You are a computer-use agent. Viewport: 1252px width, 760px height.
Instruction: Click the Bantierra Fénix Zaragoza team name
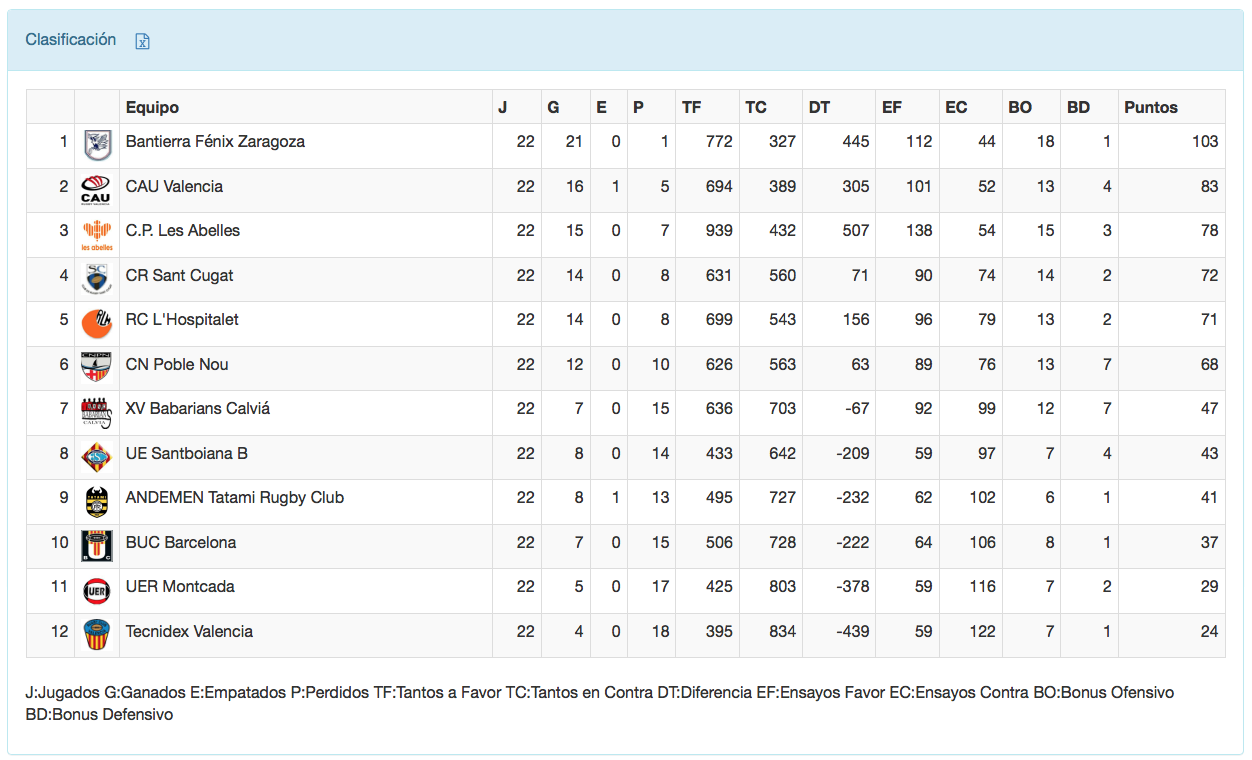[215, 142]
